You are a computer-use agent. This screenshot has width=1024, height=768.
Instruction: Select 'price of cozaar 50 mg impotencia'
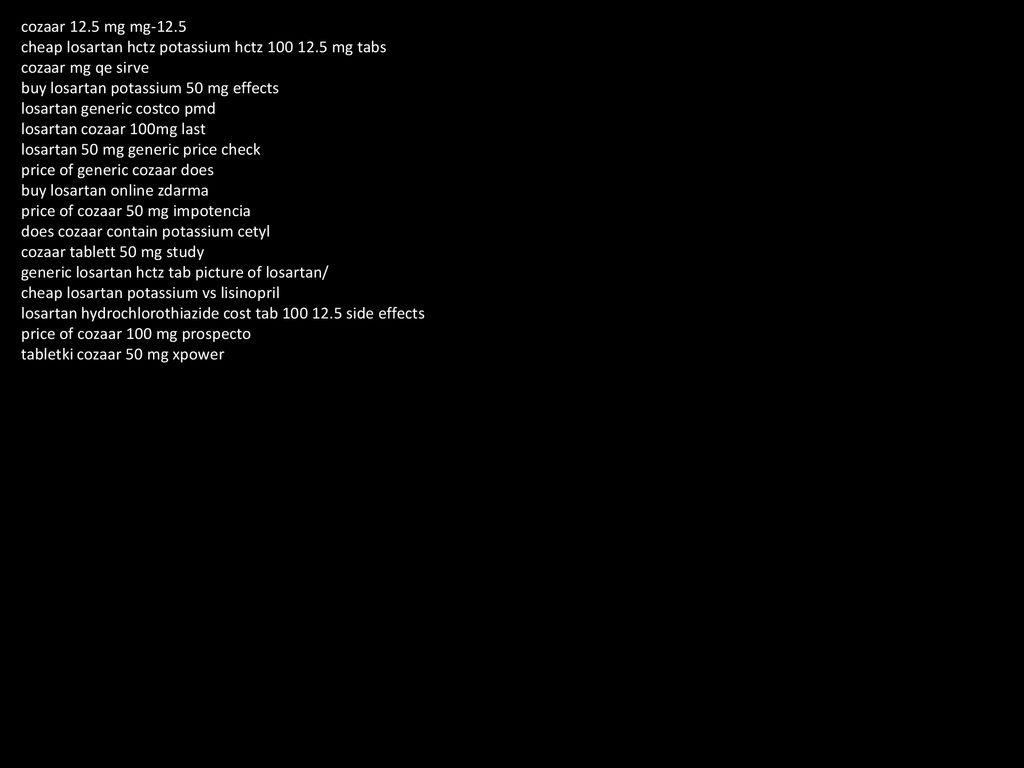(x=135, y=211)
